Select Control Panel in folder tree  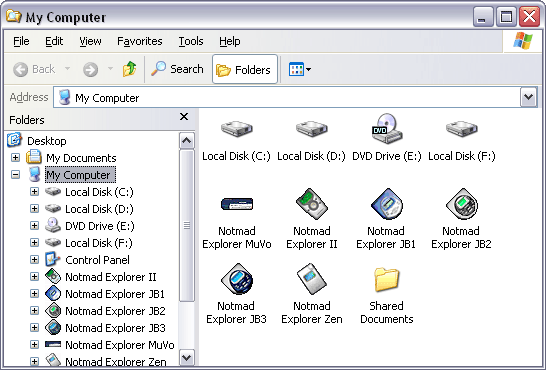click(97, 260)
